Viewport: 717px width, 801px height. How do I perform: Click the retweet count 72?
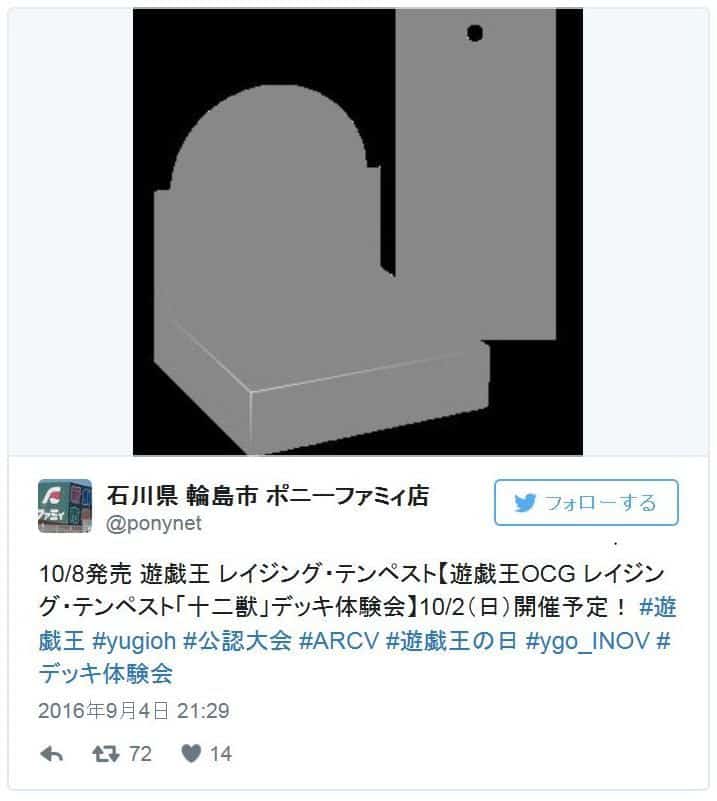tap(140, 754)
